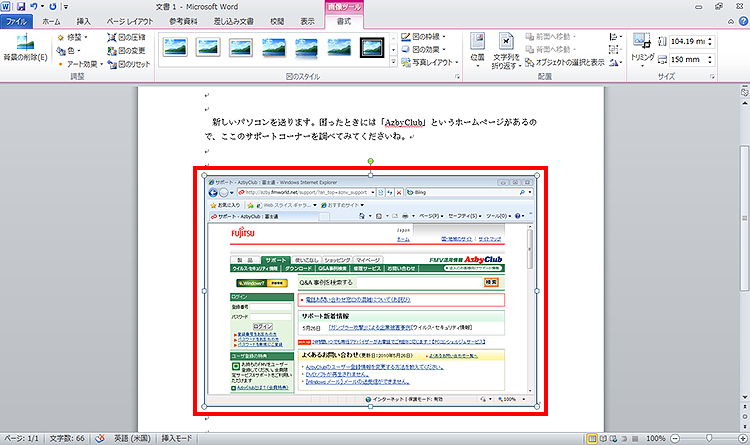
Task: Click the Redo icon in quick access toolbar
Action: (x=53, y=7)
